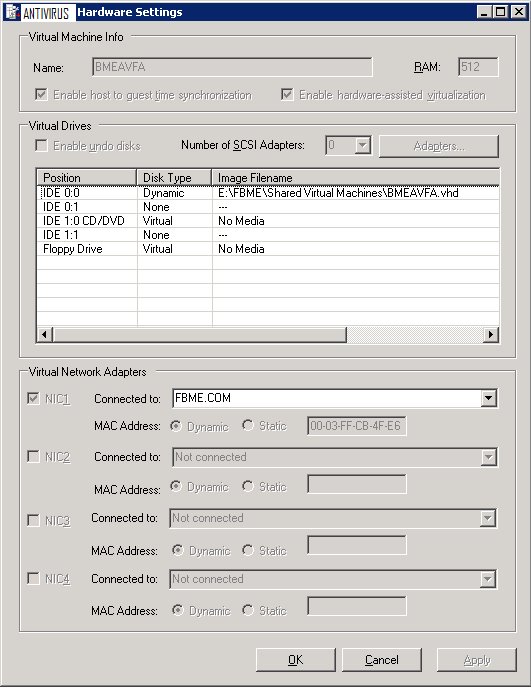The height and width of the screenshot is (689, 531).
Task: Toggle the NIC1 checkbox
Action: point(33,399)
